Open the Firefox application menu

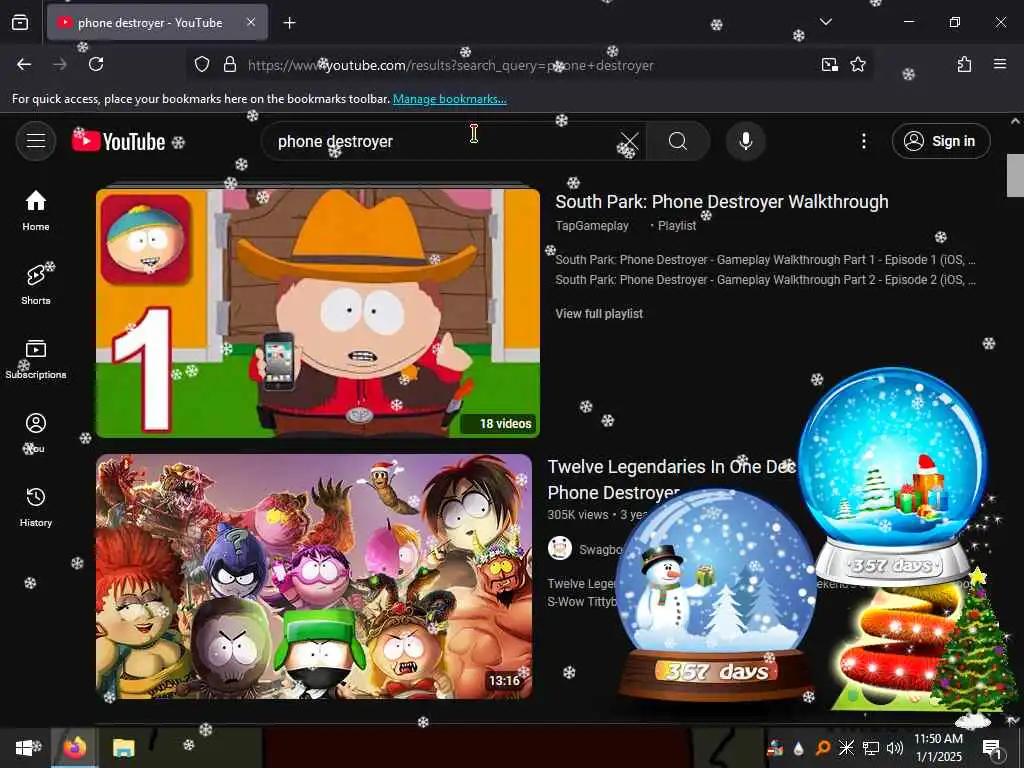tap(999, 64)
